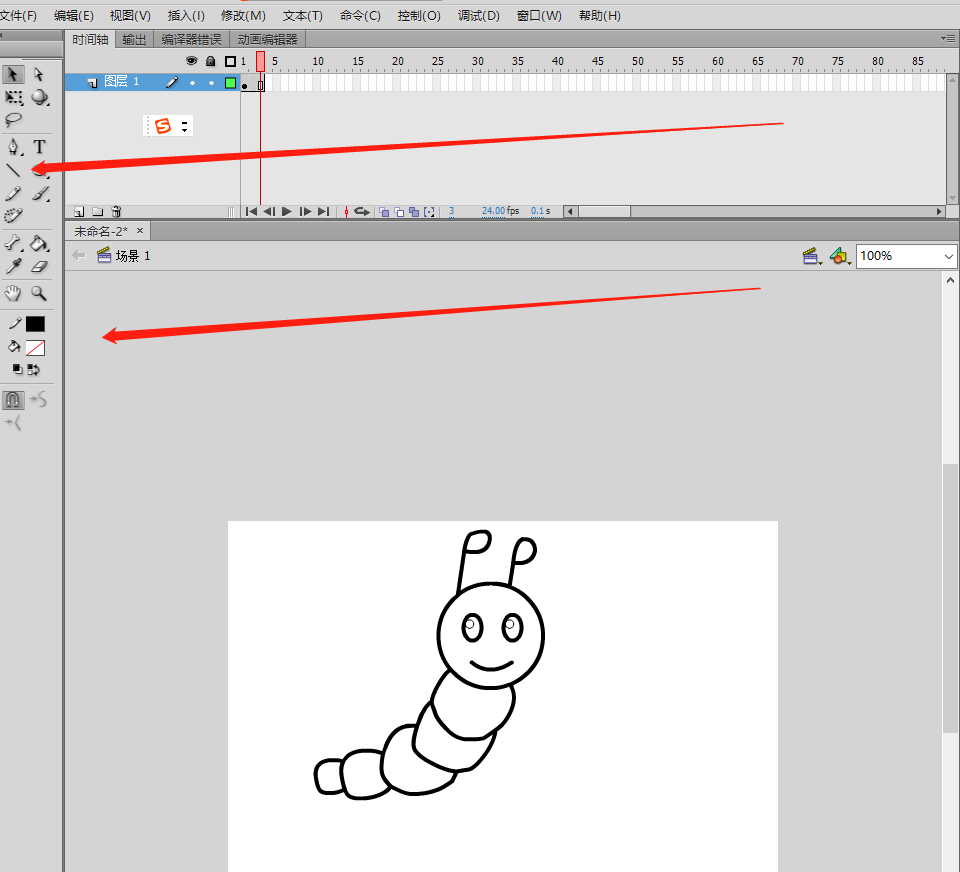Toggle outline view square for 图层 1
Screen dimensions: 960x872
point(230,83)
